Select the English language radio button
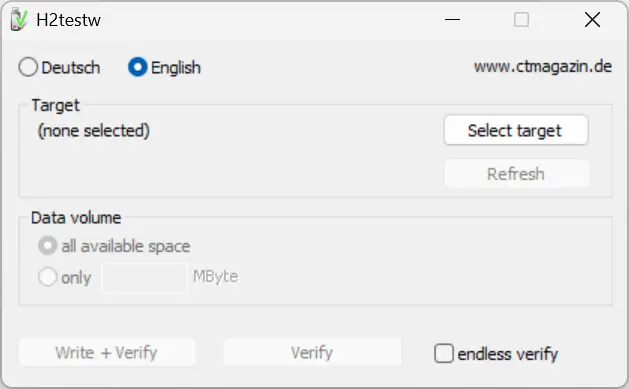 (138, 67)
